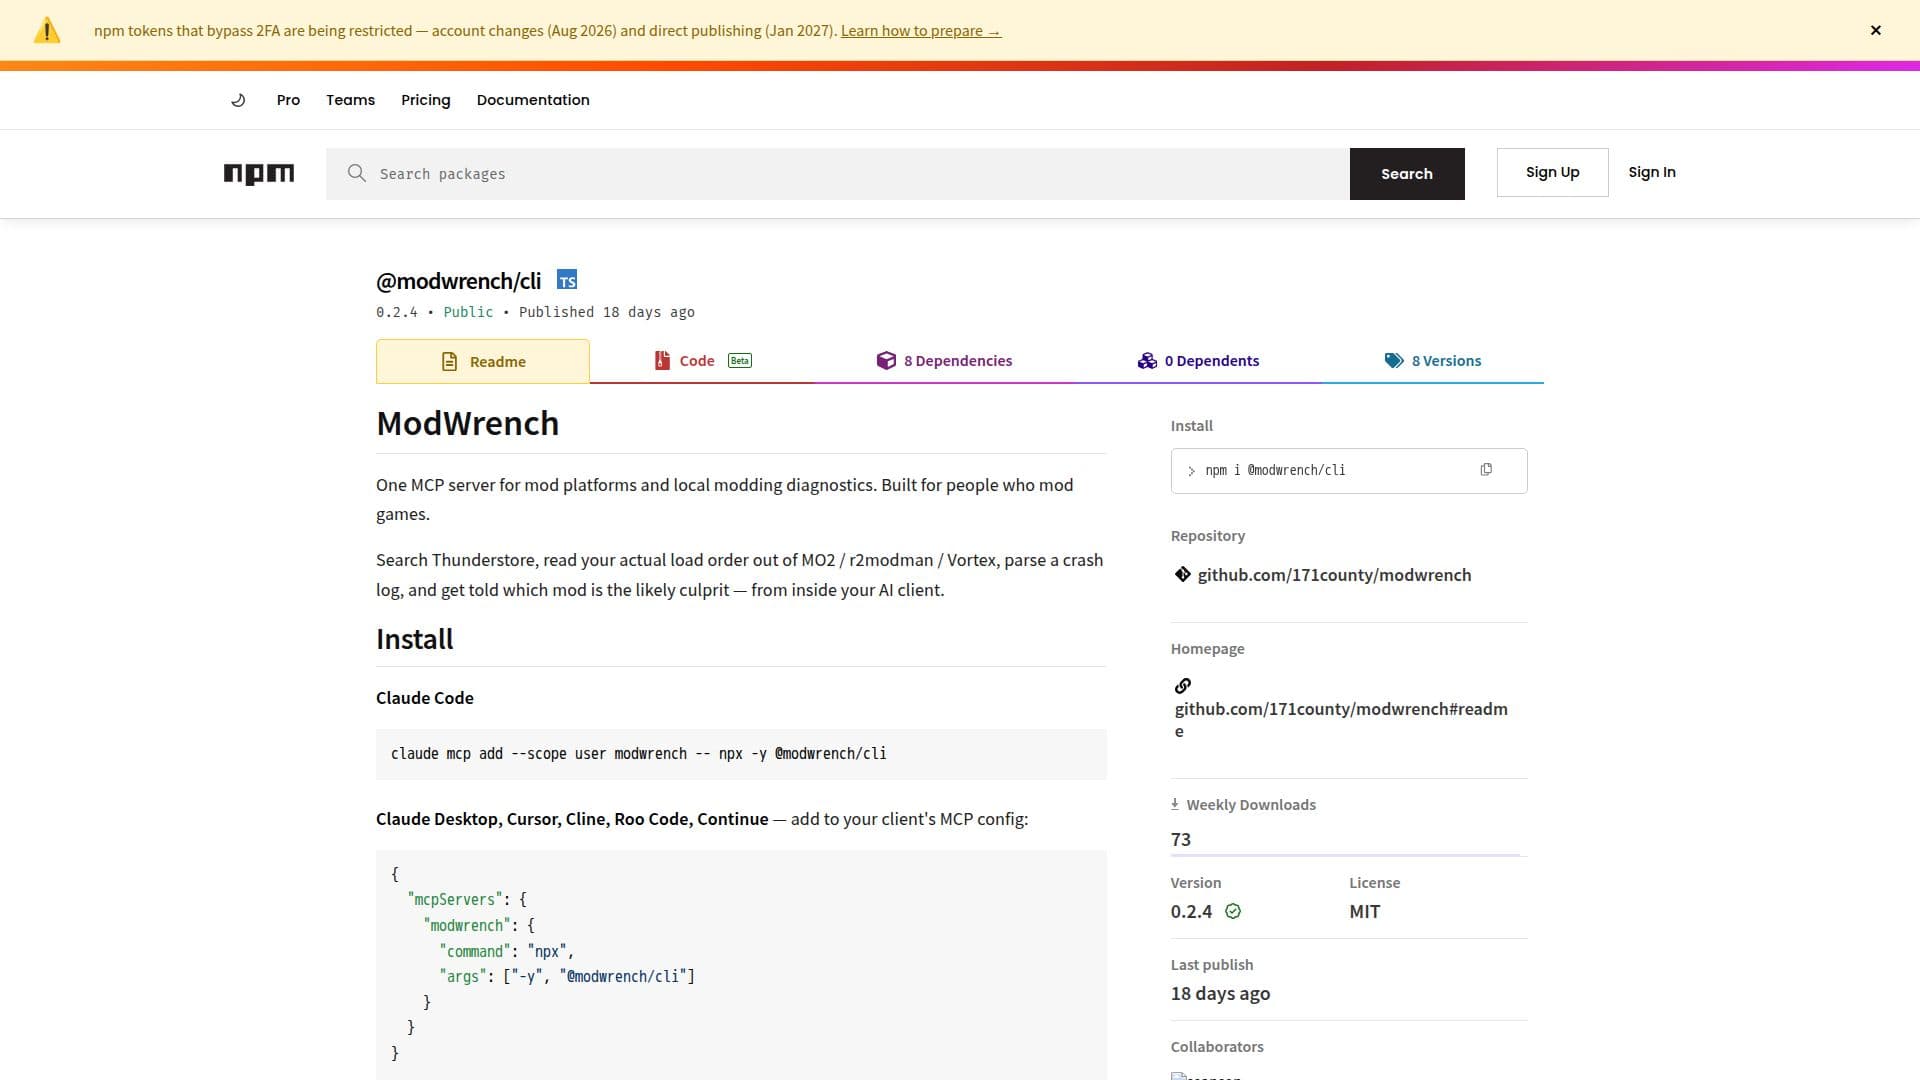Click 'Published 18 days ago' text
The width and height of the screenshot is (1920, 1080).
606,312
